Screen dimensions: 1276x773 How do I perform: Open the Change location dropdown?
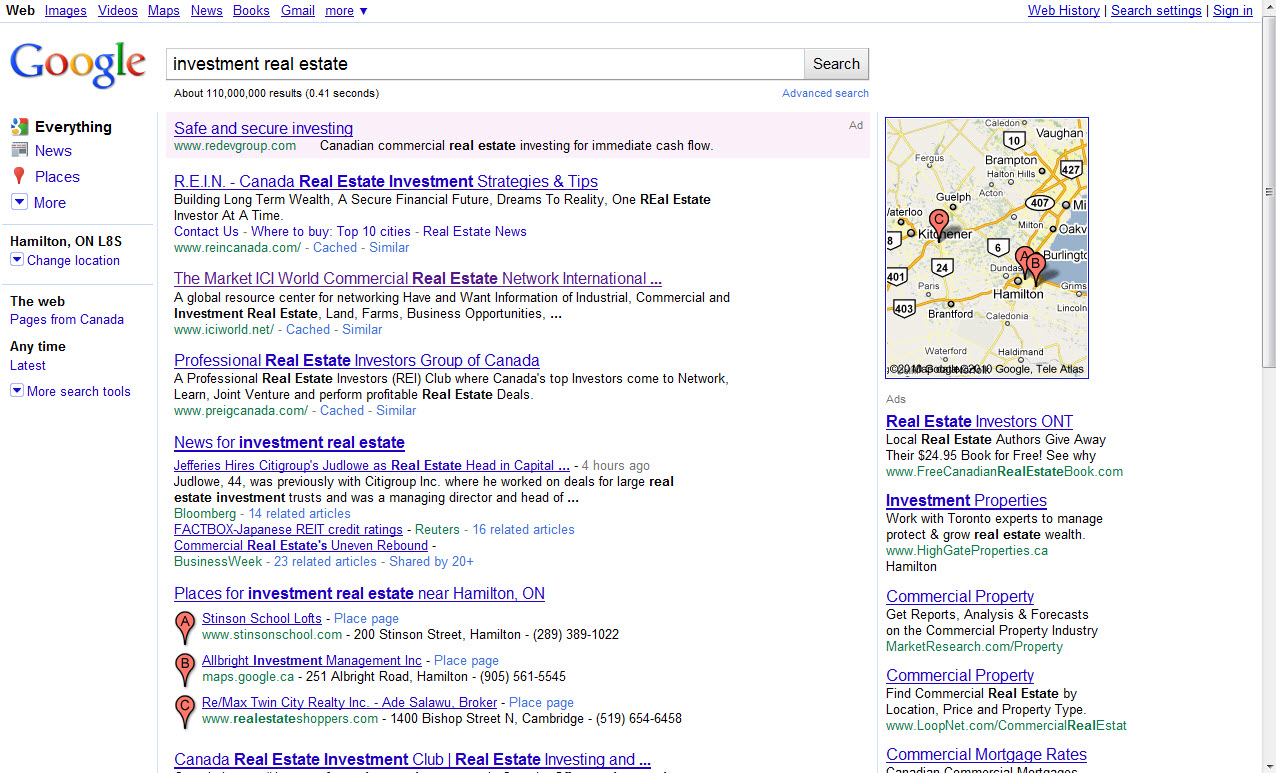coord(16,260)
